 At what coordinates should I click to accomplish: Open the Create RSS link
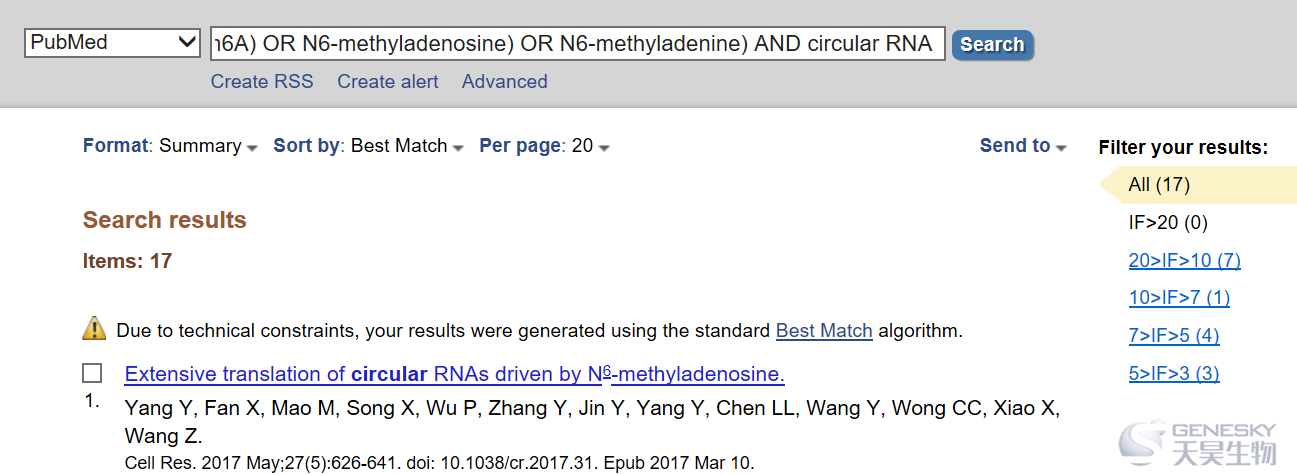(262, 82)
